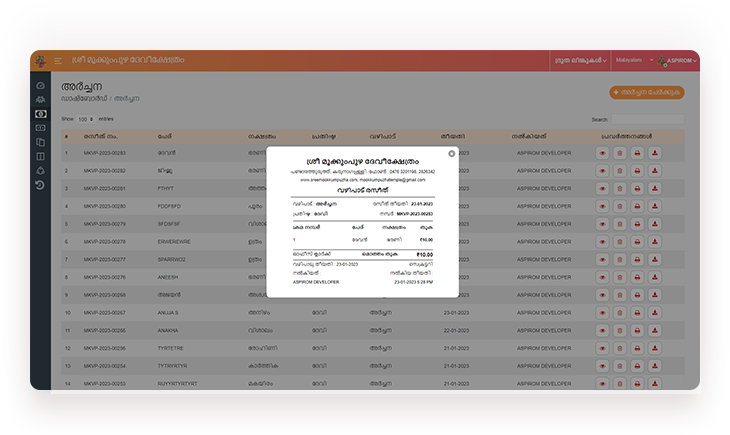Click into the Search input field
730x435 pixels.
click(648, 120)
